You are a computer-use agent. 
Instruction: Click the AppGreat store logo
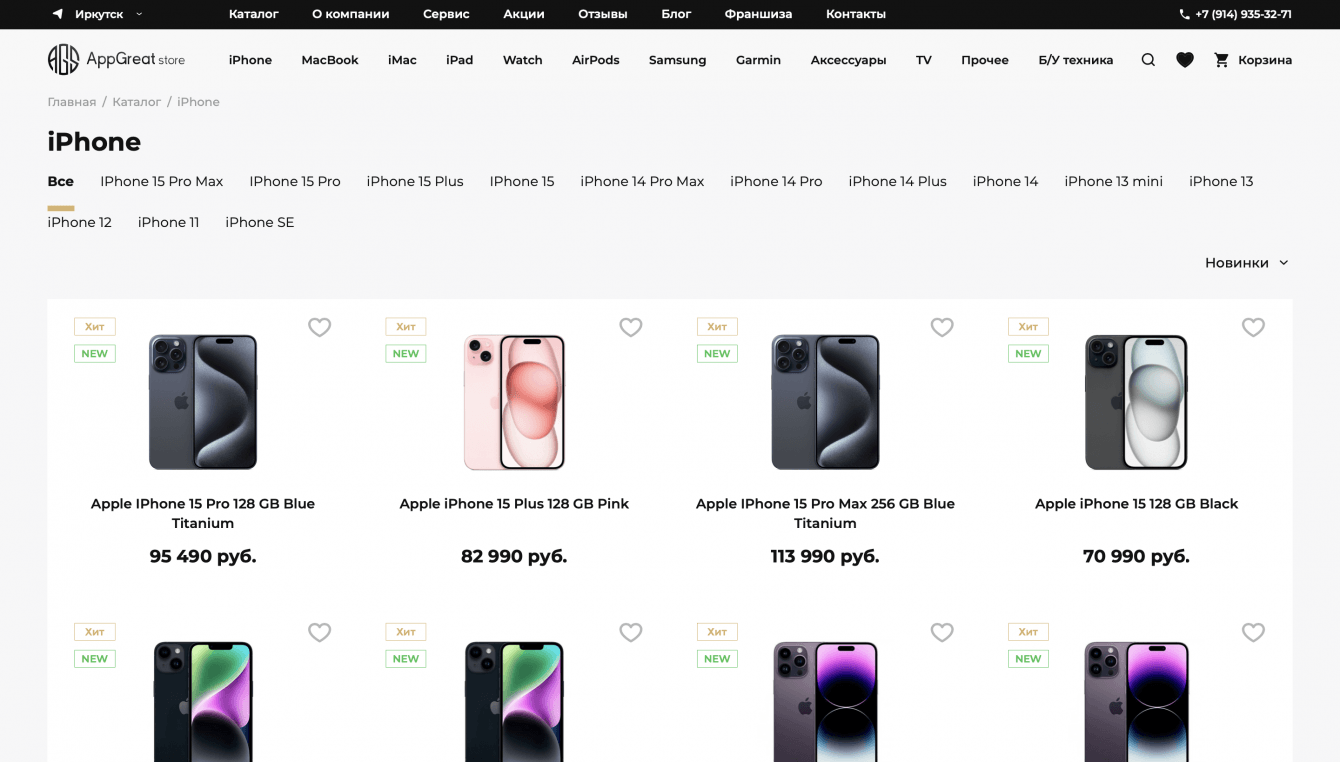116,60
